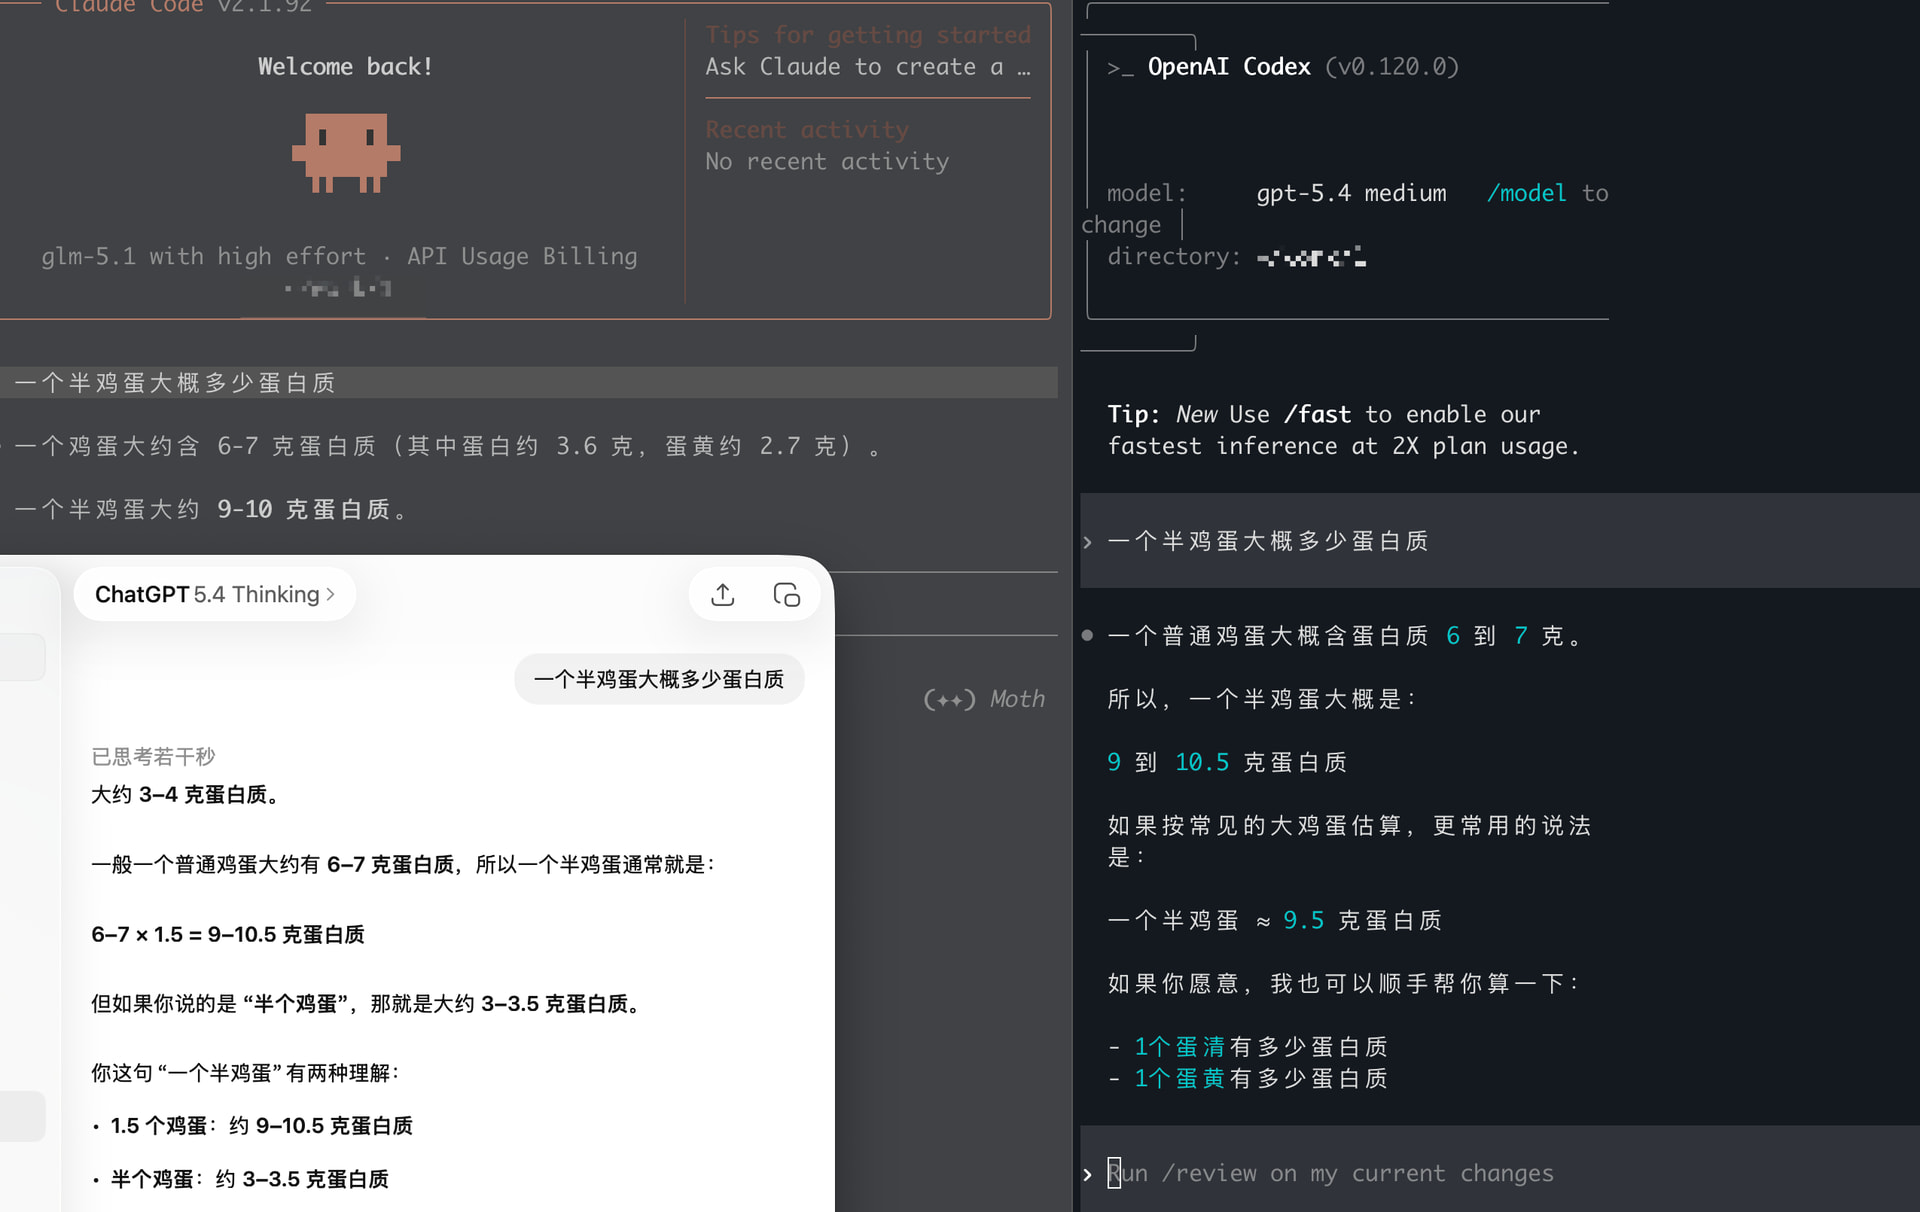Click '/fast' tip text in Codex
This screenshot has height=1212, width=1920.
[x=1317, y=415]
